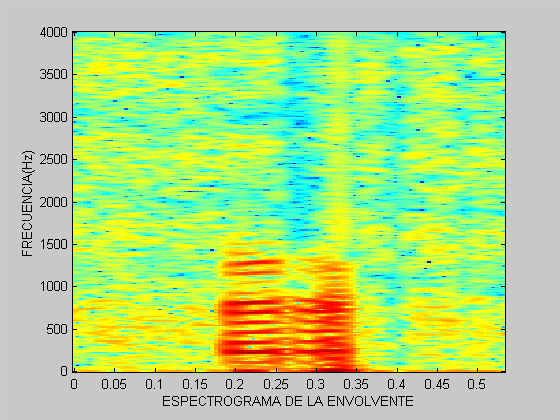This screenshot has height=420, width=560.
Task: Select the 0.1 time tick label
Action: (154, 384)
